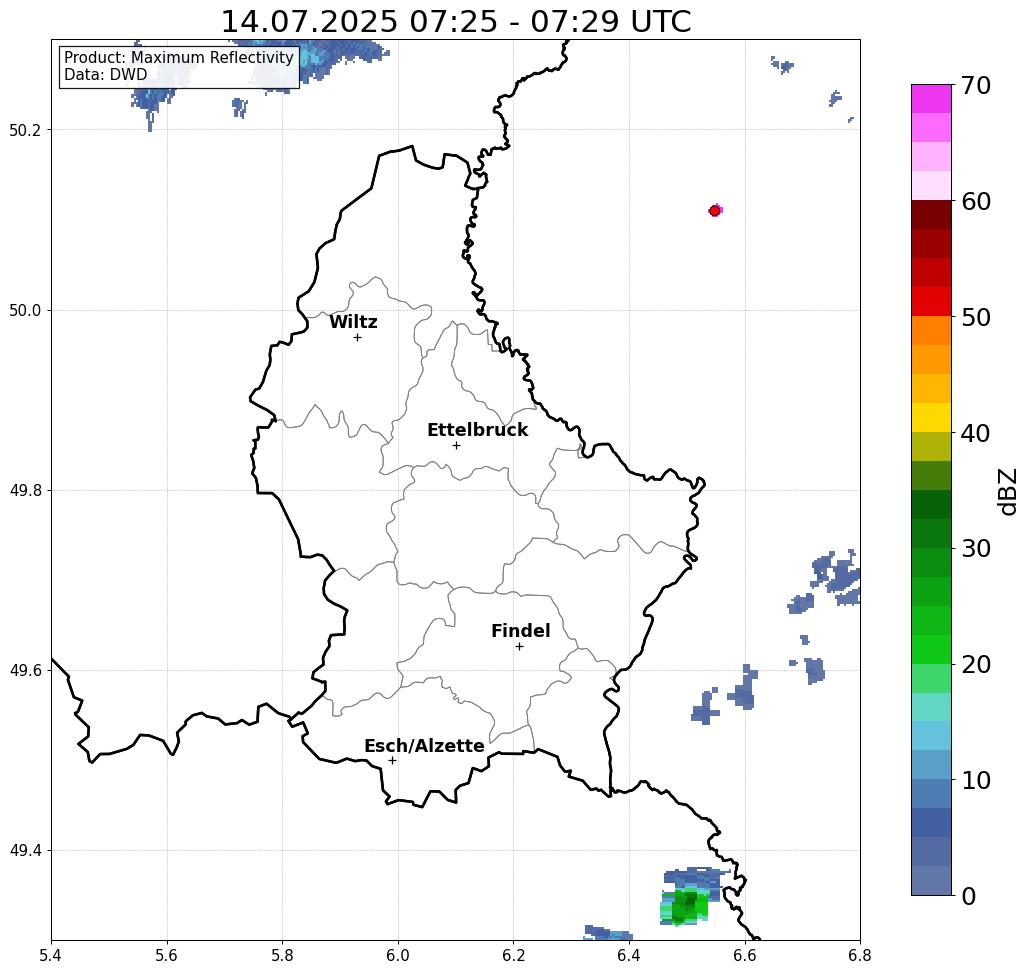1029x973 pixels.
Task: Click the longitude 6.6 tick label
Action: click(745, 955)
